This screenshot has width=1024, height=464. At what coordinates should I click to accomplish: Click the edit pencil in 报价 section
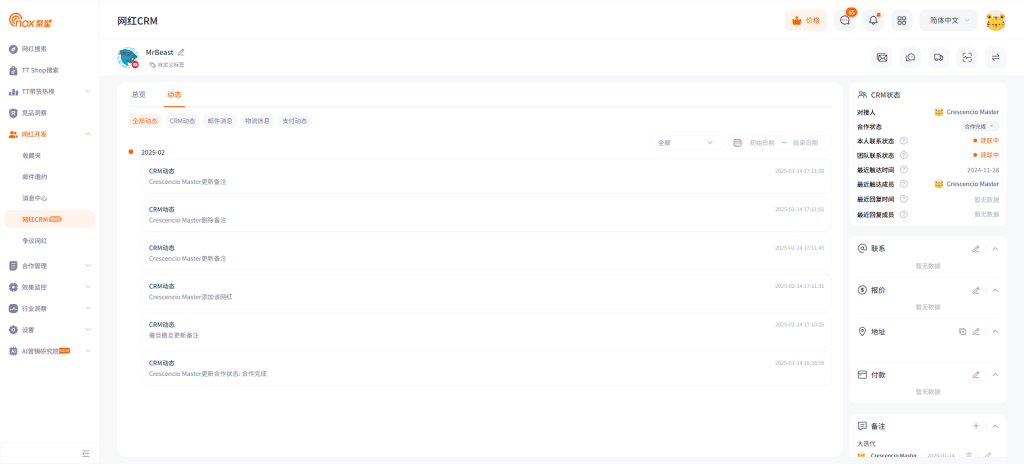[x=976, y=290]
